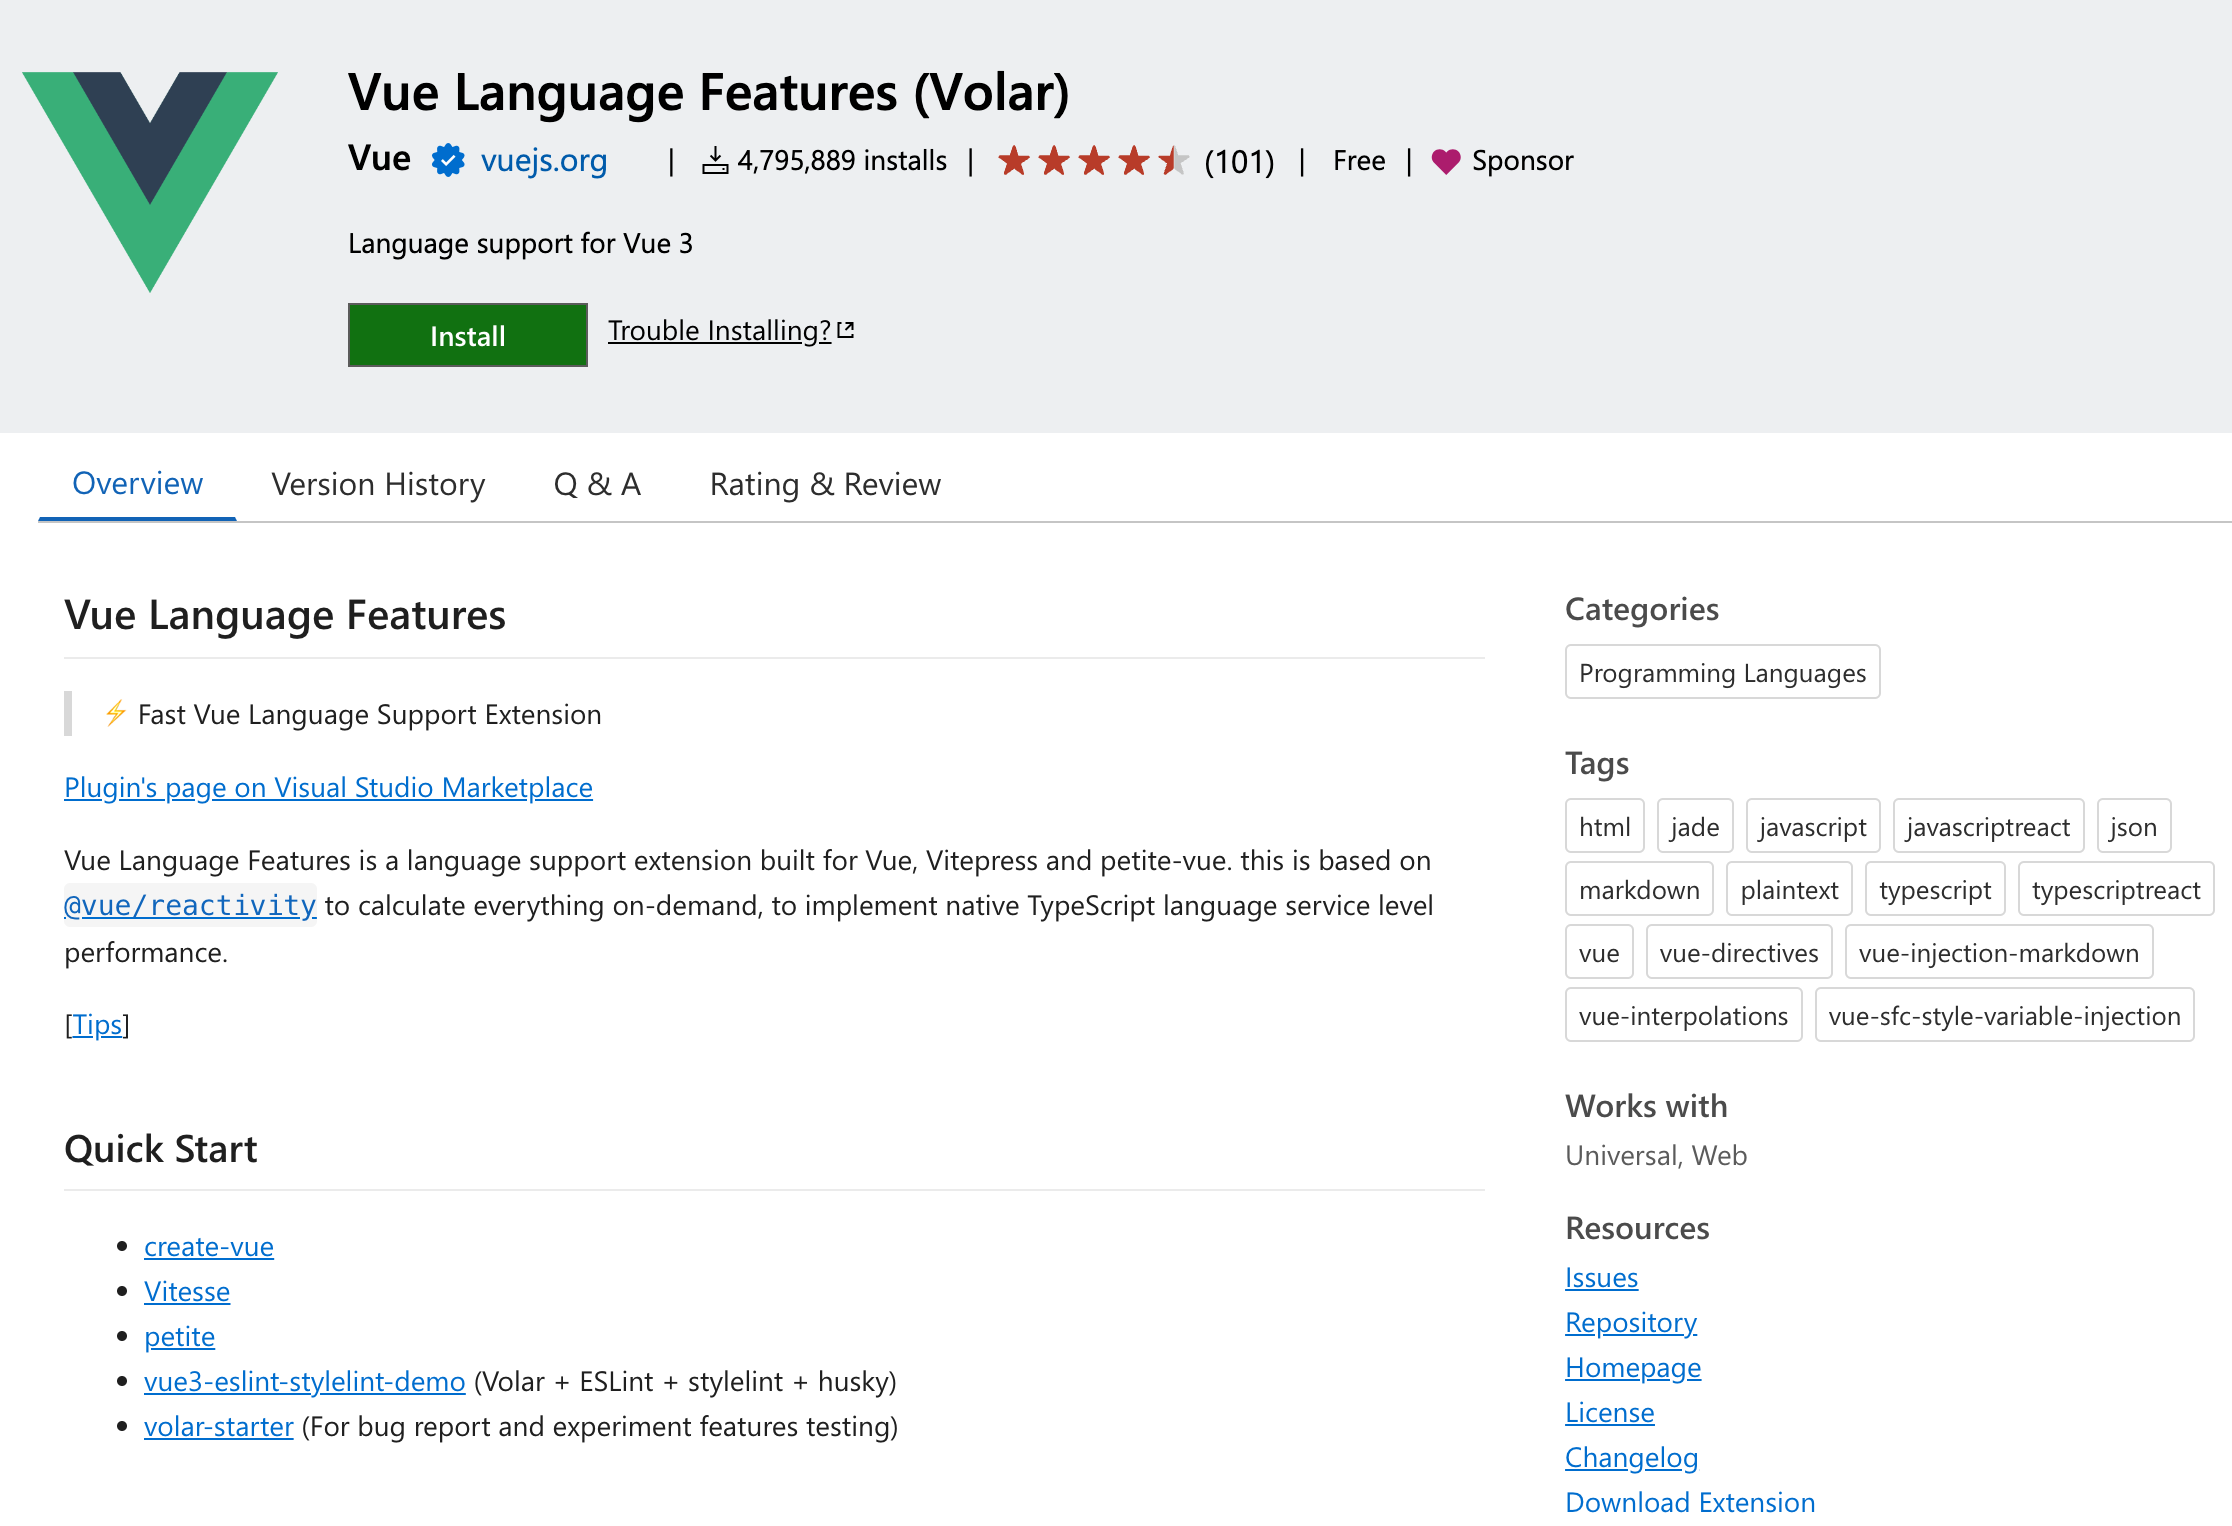Click the vue-directives tag
The width and height of the screenshot is (2232, 1526).
pos(1738,953)
